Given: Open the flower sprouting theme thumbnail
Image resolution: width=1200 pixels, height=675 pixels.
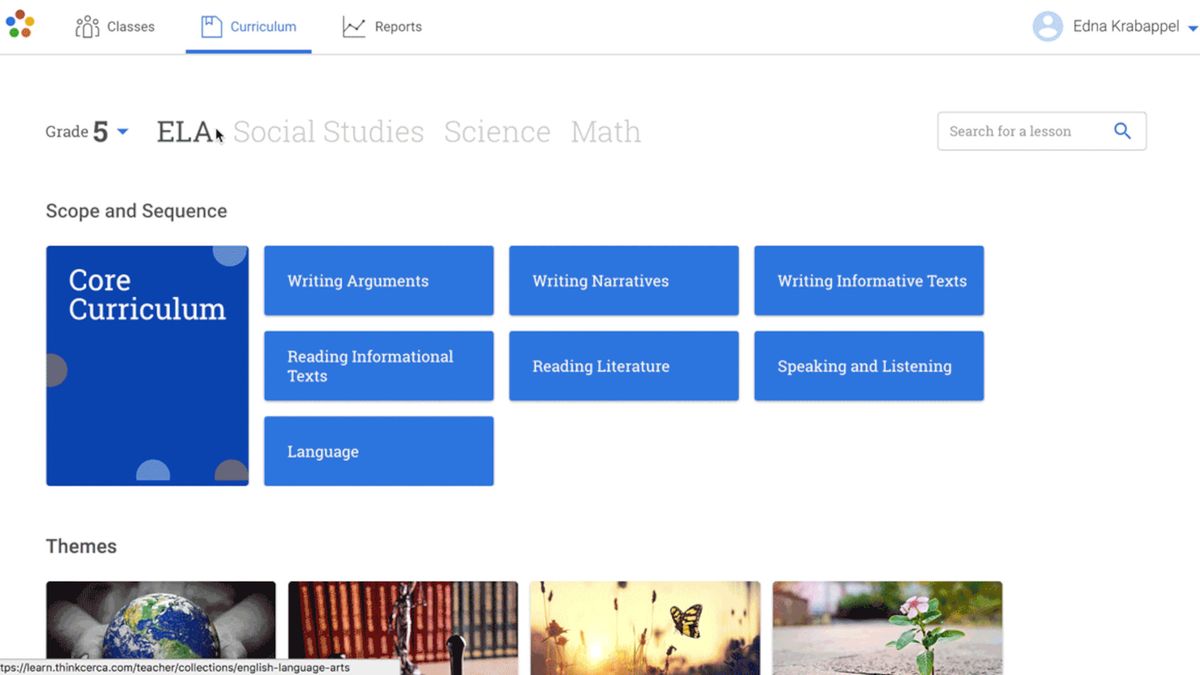Looking at the screenshot, I should tap(887, 628).
